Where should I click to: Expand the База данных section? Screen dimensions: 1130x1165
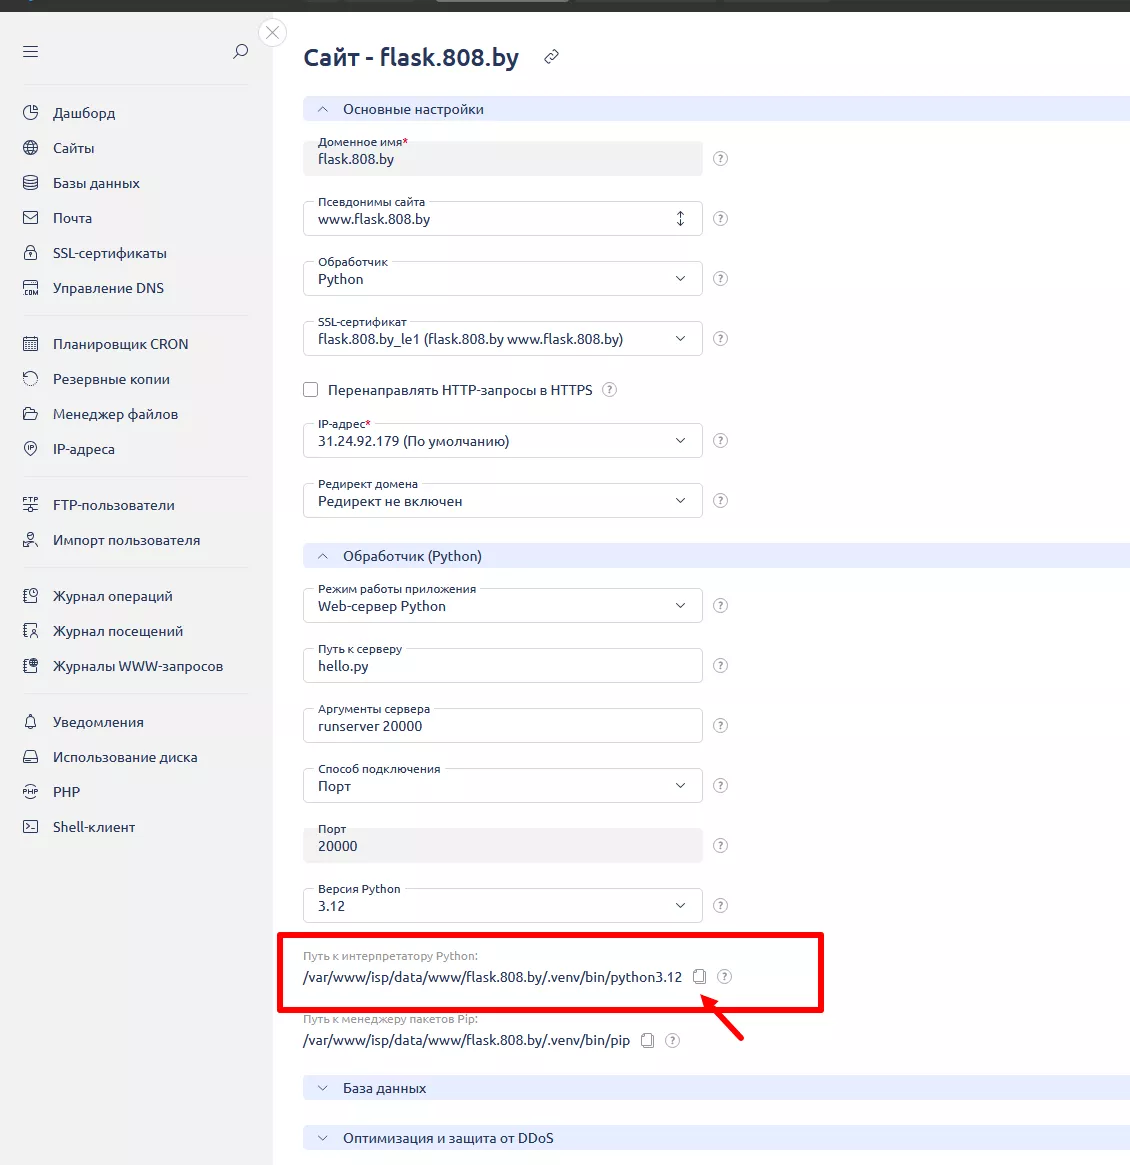385,1088
